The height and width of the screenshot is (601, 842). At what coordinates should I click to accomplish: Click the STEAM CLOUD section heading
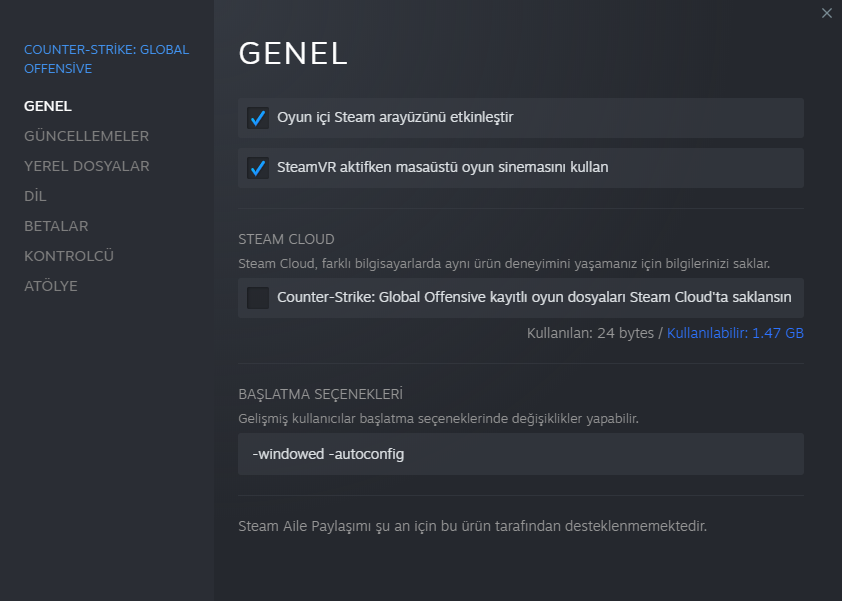(x=286, y=240)
